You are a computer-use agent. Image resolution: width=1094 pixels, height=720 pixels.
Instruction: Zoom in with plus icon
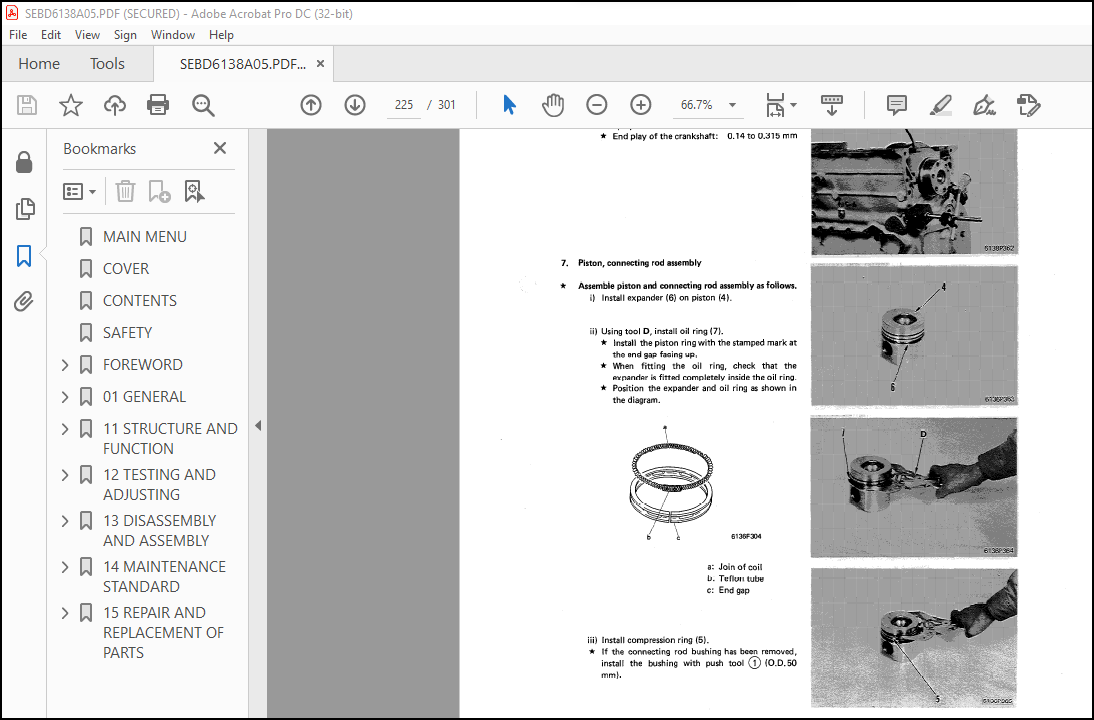[x=640, y=105]
